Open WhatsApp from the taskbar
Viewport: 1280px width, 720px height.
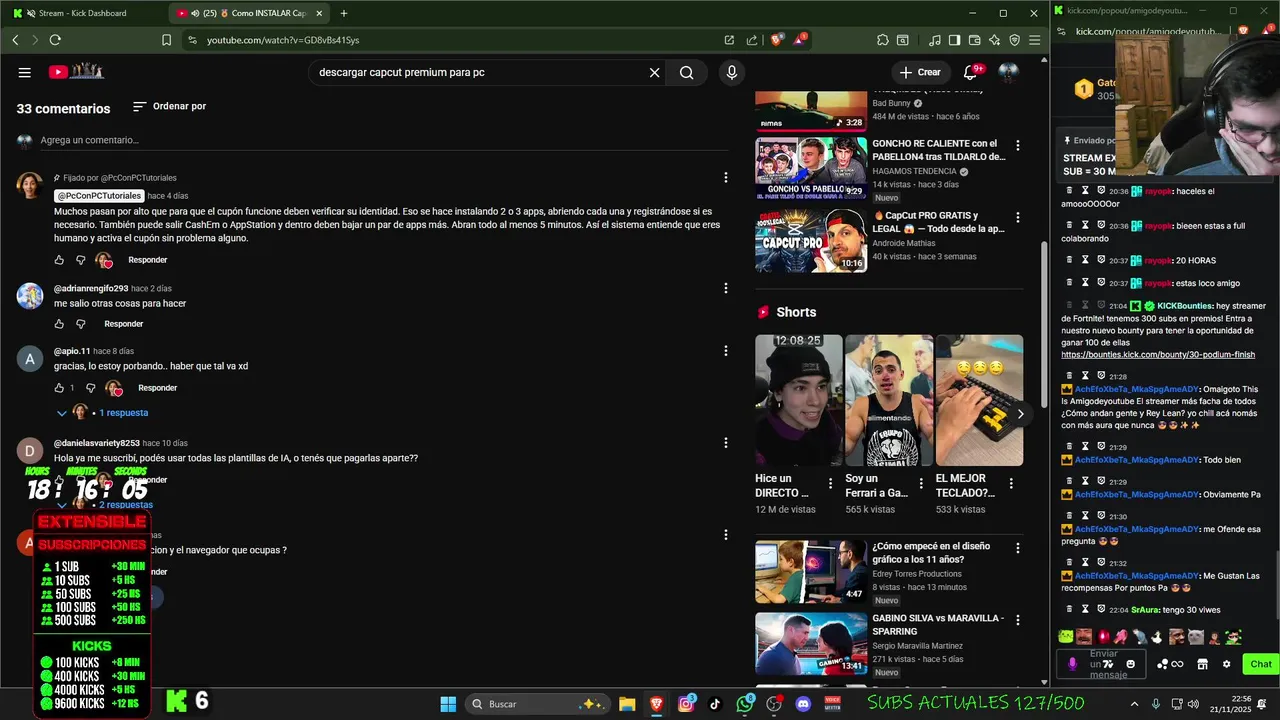pyautogui.click(x=745, y=704)
